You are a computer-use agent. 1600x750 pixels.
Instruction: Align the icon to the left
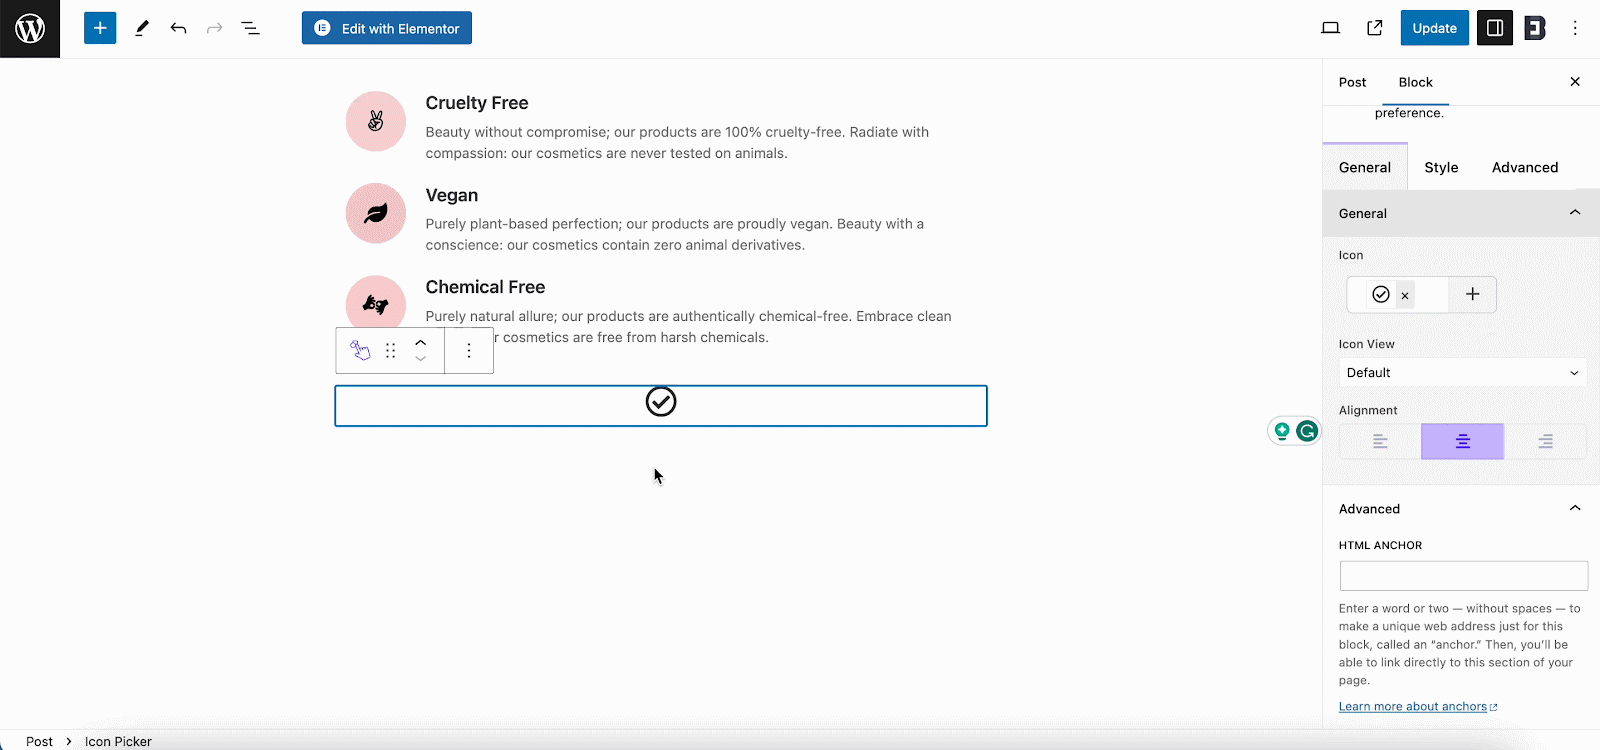[1380, 441]
